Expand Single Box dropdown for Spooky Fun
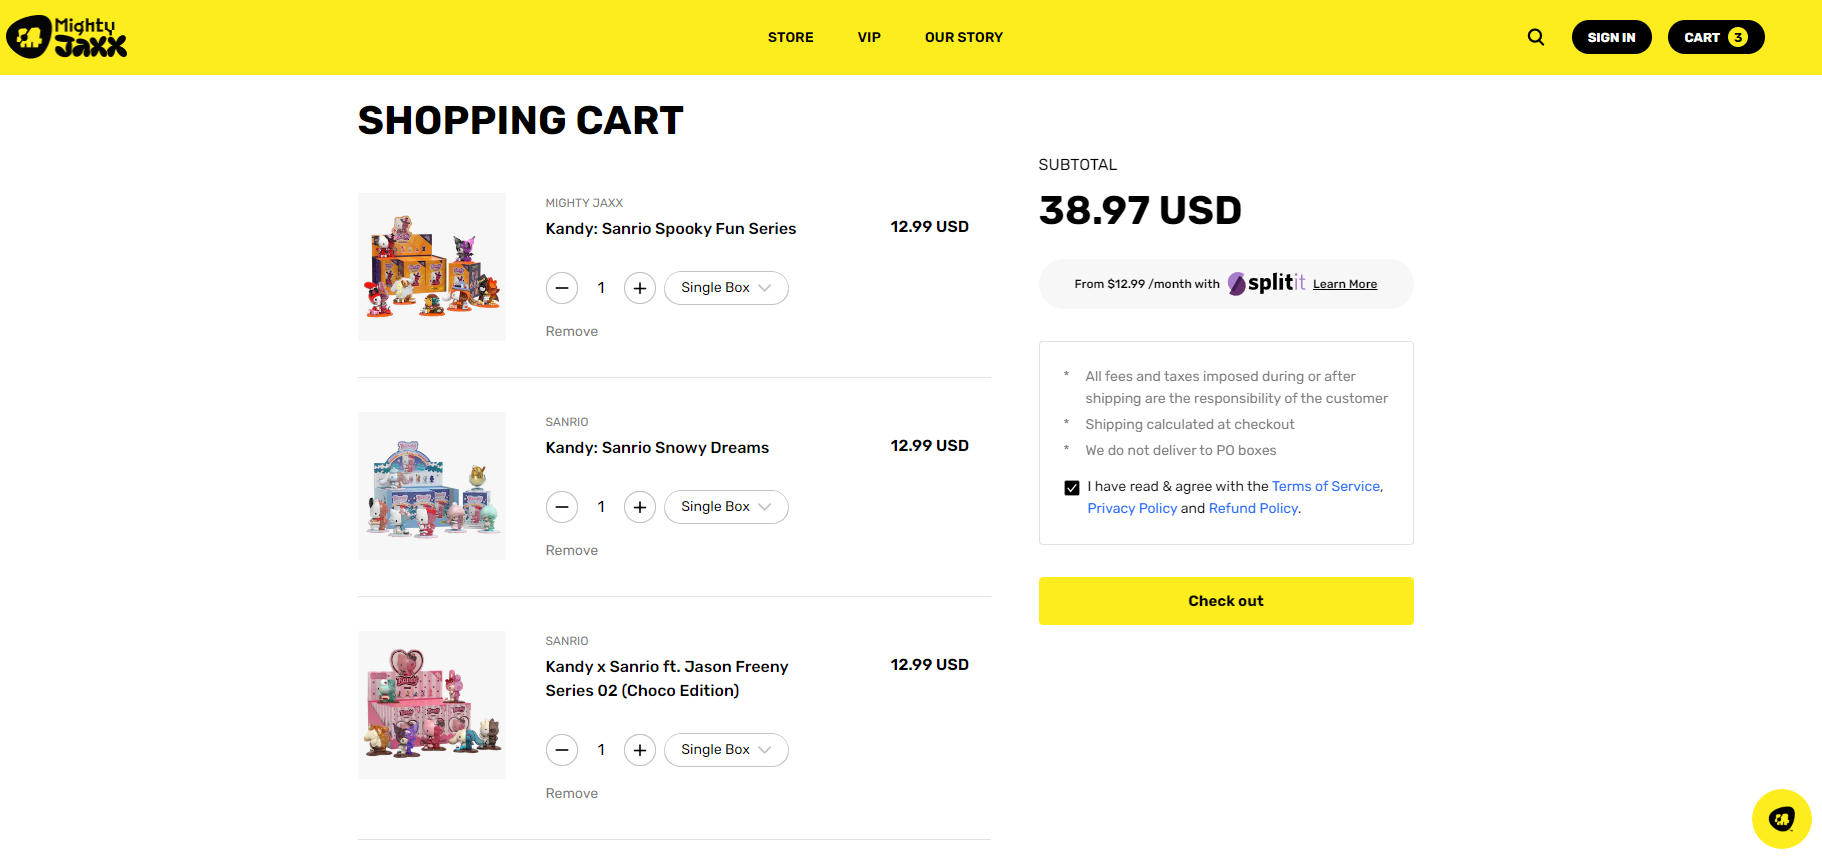The height and width of the screenshot is (858, 1822). (726, 288)
